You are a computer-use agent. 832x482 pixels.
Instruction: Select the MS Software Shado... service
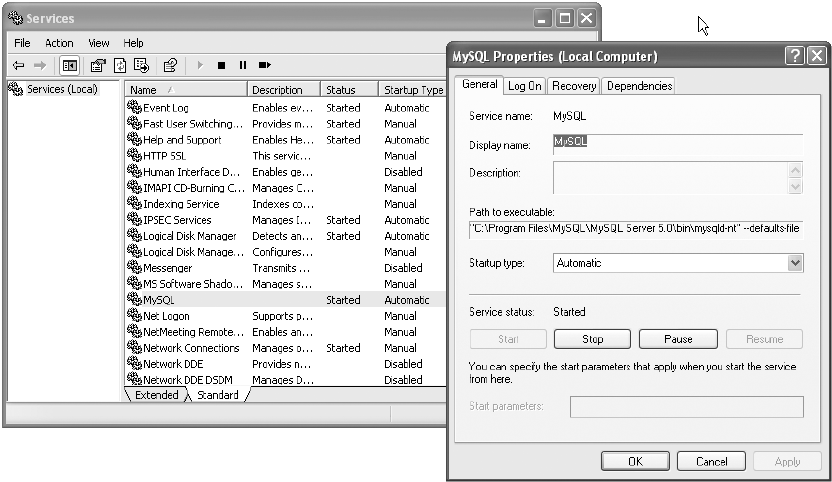[x=285, y=283]
